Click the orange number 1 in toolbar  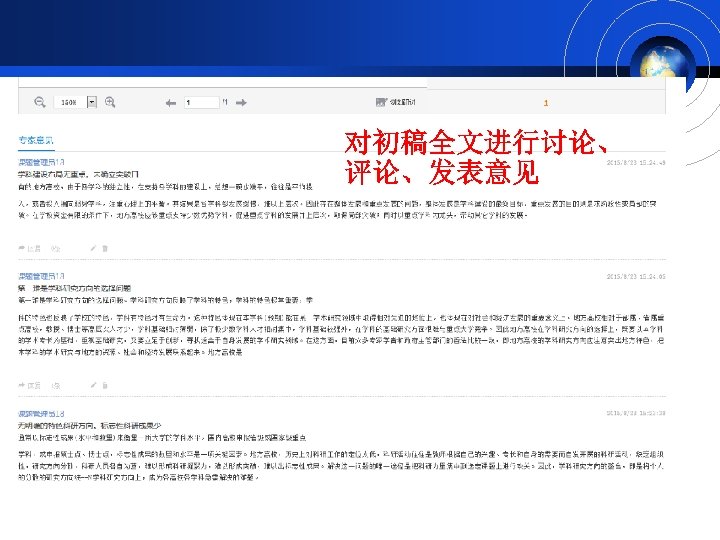pyautogui.click(x=546, y=103)
